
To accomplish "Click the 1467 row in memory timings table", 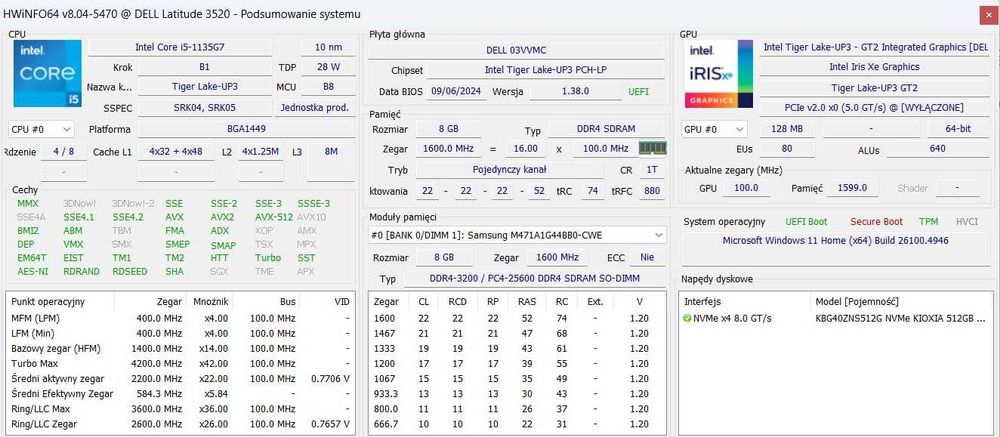I will (517, 334).
